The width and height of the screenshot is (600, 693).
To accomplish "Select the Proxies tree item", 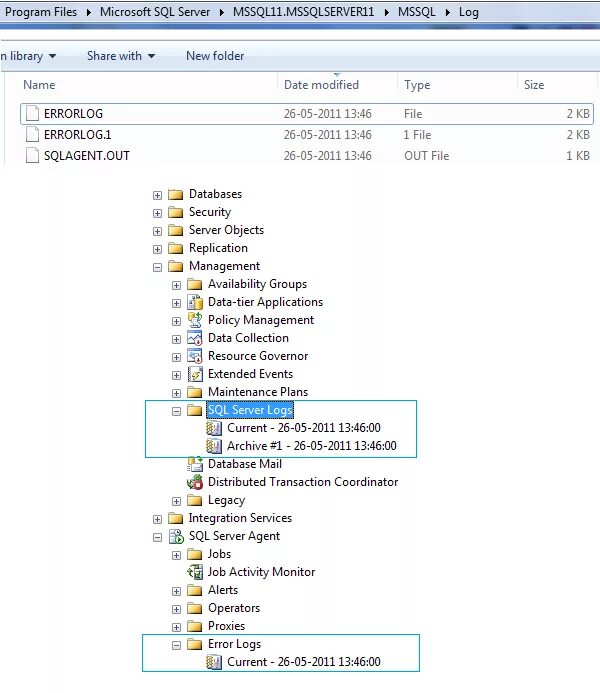I will [x=226, y=626].
